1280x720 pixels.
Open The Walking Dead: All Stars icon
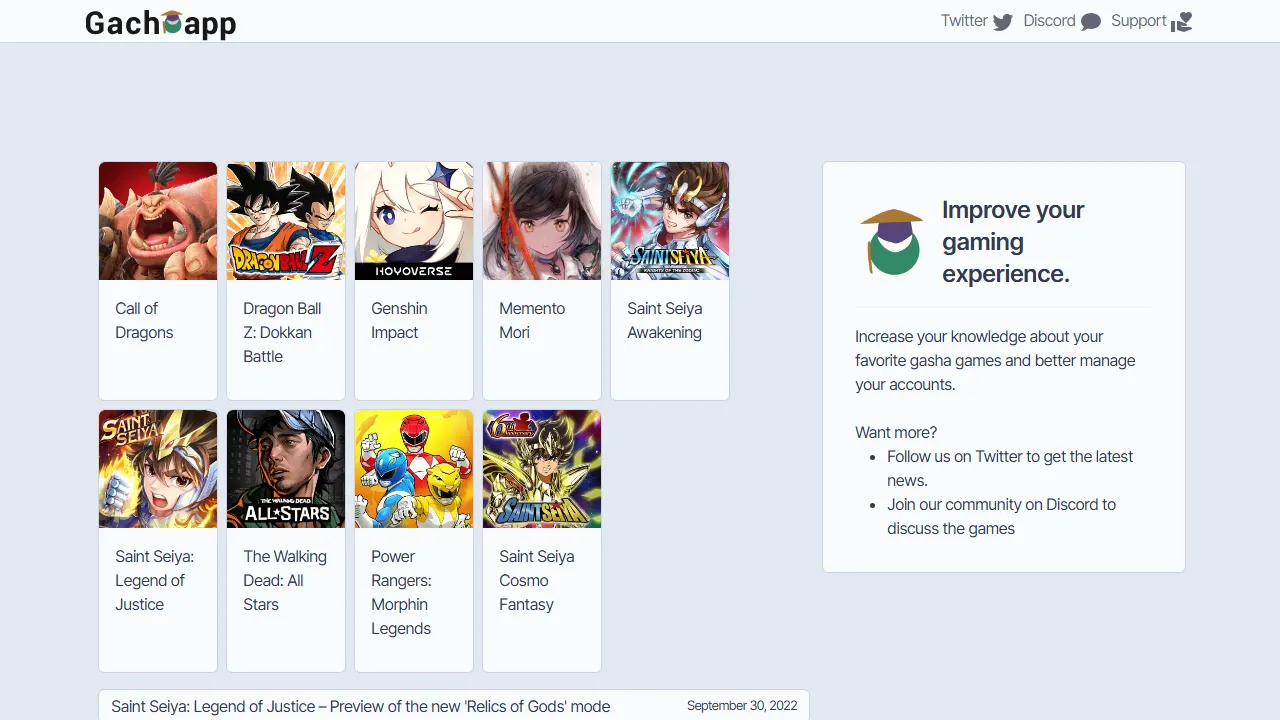point(286,469)
